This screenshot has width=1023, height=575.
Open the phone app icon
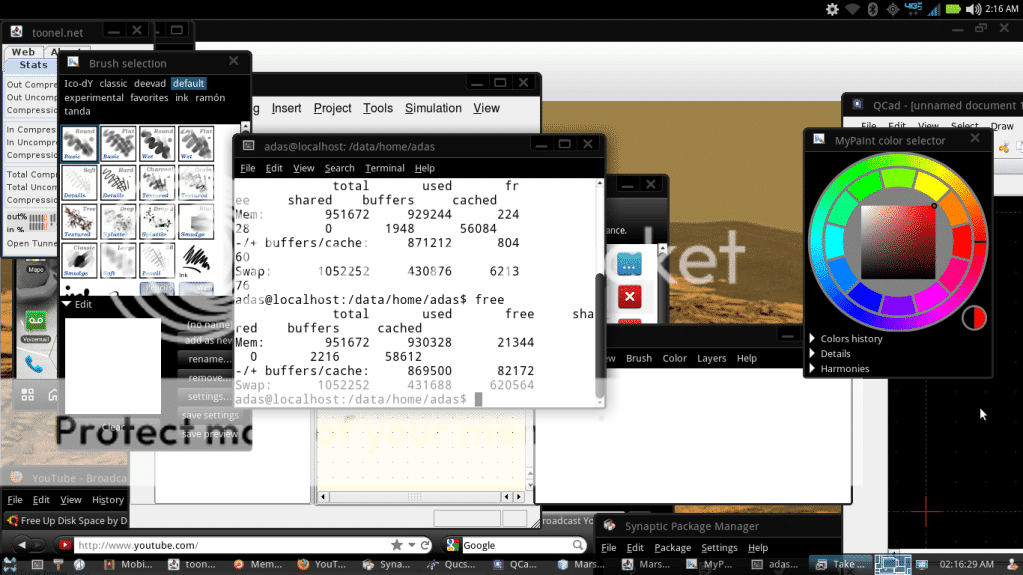tap(34, 364)
